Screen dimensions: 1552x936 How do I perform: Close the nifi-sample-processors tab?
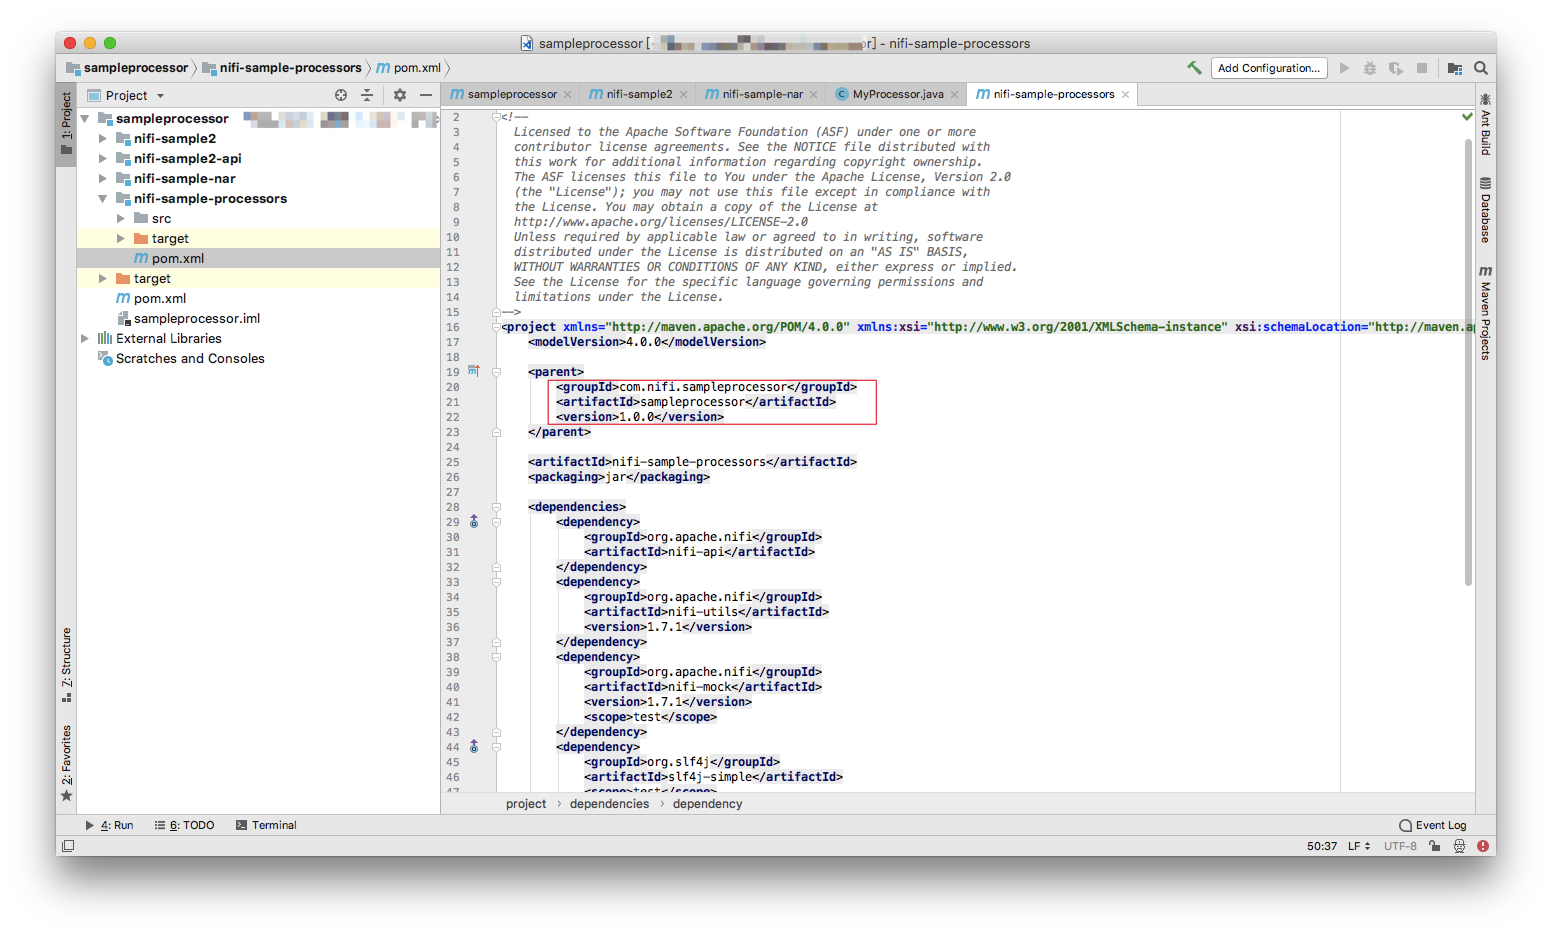point(1125,94)
